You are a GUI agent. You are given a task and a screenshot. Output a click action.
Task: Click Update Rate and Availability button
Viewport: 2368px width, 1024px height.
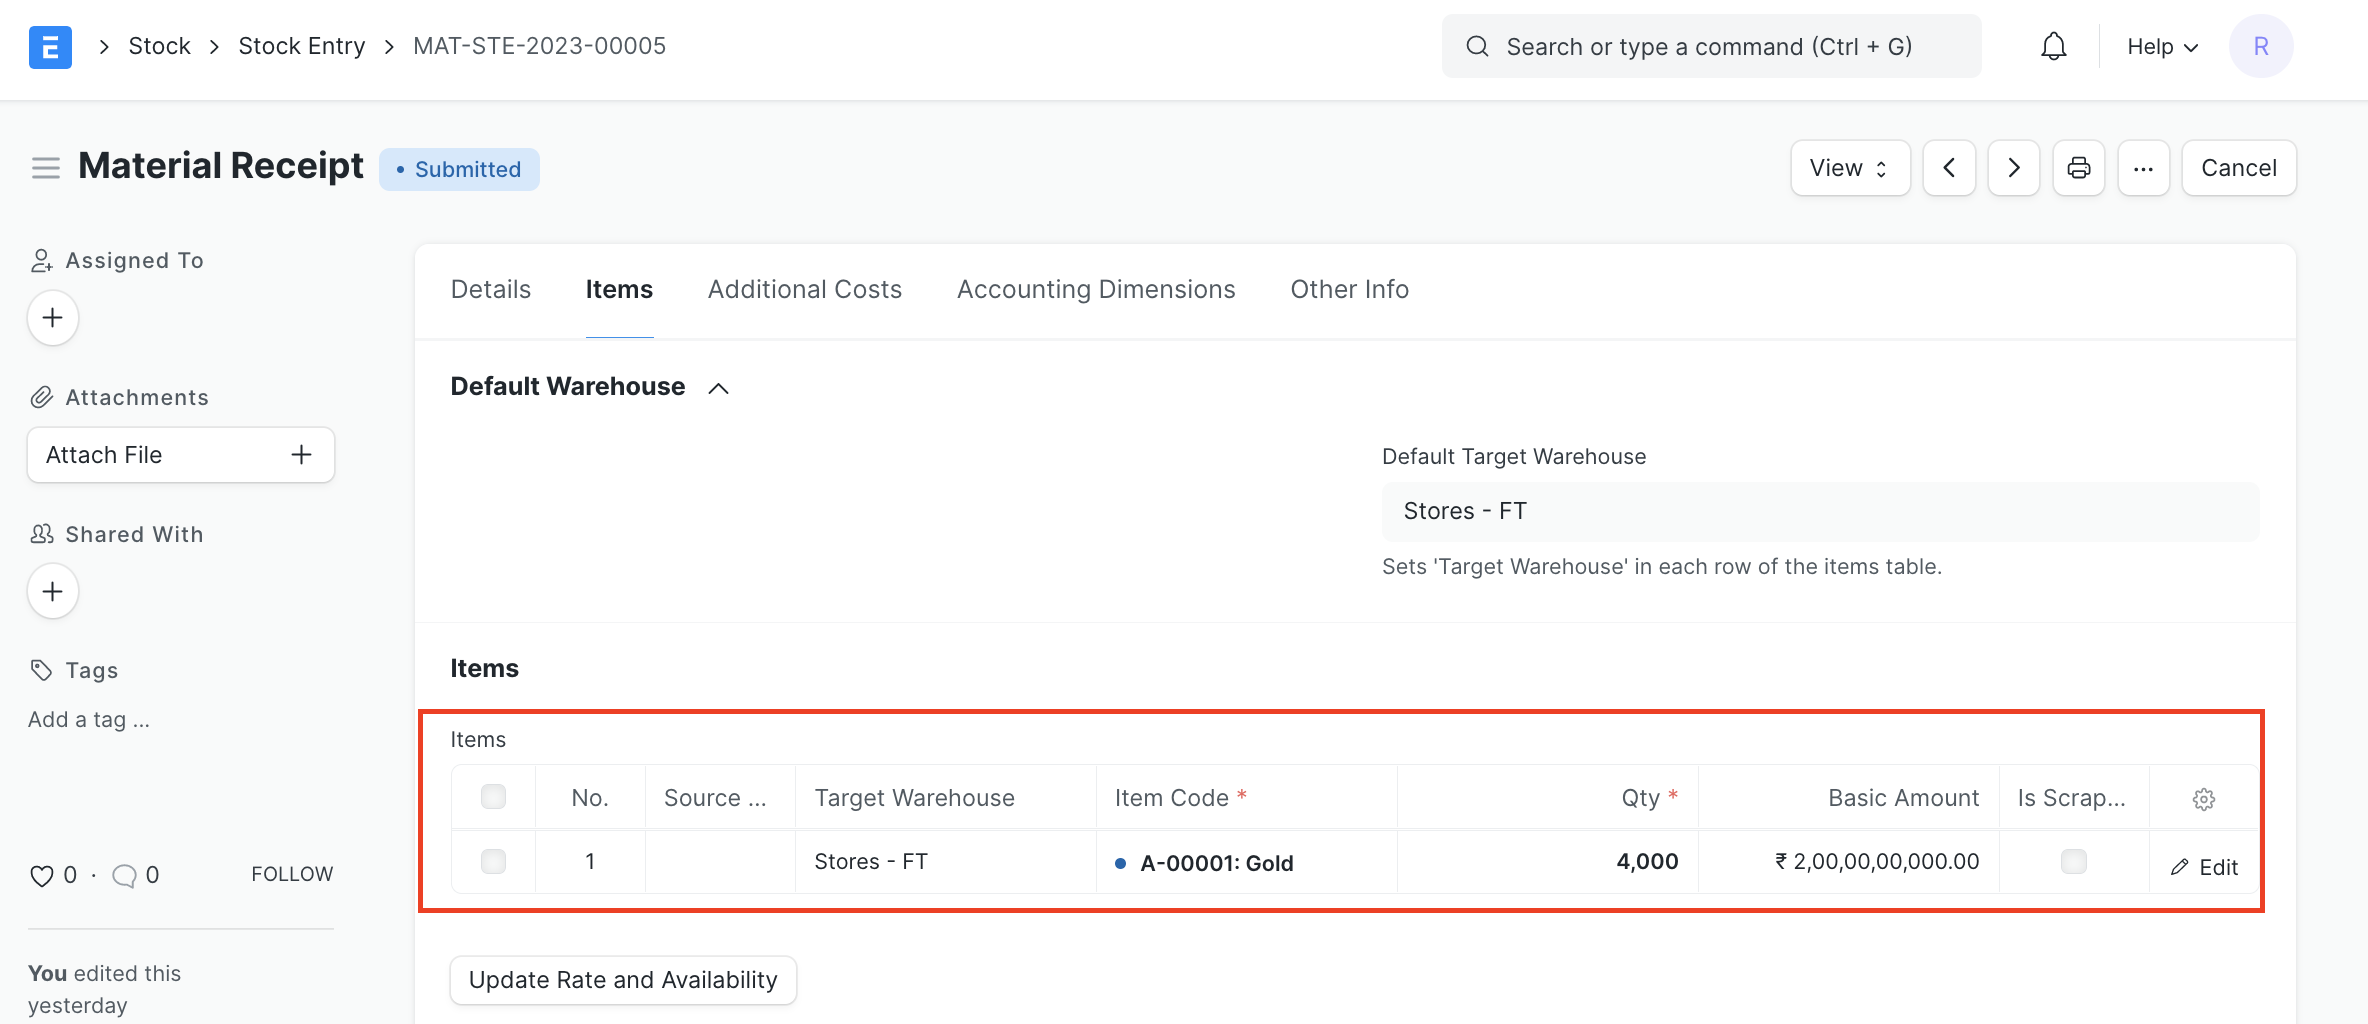tap(622, 980)
